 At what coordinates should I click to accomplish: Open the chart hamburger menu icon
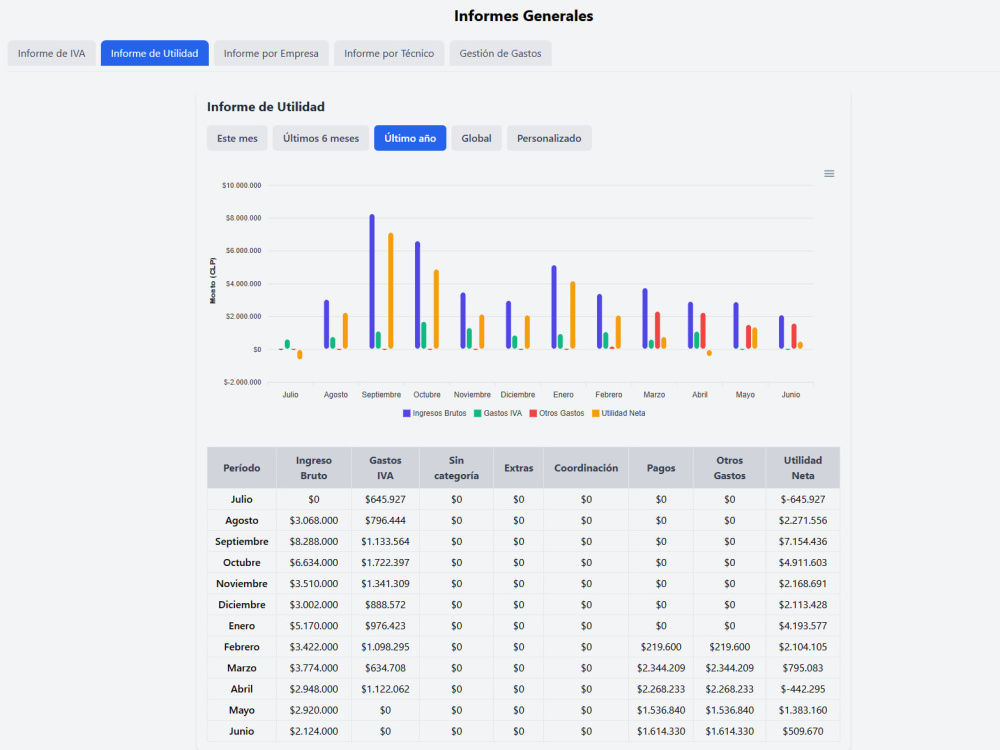(829, 173)
